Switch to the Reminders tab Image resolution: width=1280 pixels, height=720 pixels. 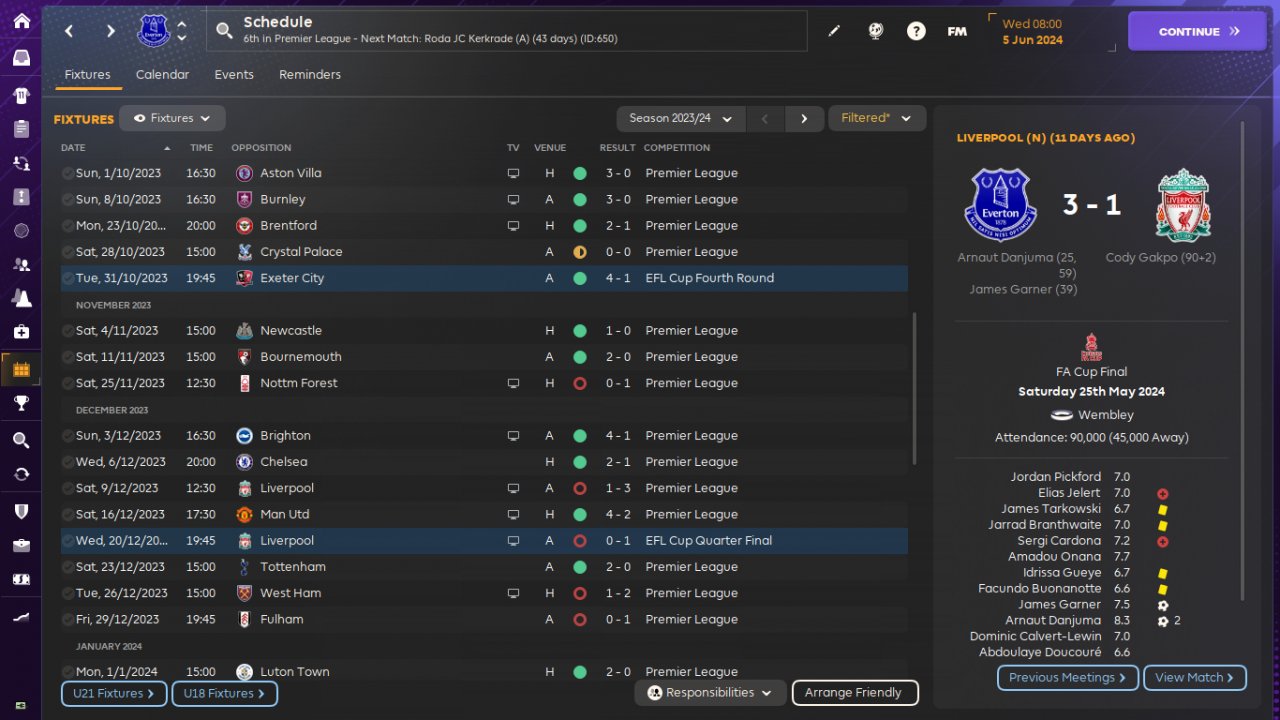pyautogui.click(x=310, y=75)
